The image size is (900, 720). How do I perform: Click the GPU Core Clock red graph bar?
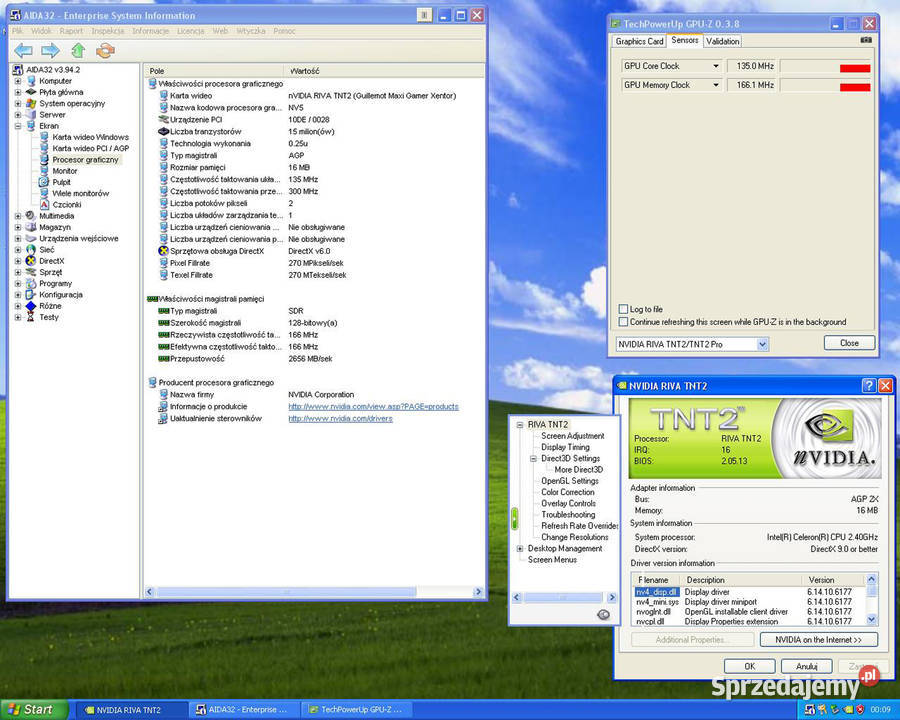[x=855, y=68]
